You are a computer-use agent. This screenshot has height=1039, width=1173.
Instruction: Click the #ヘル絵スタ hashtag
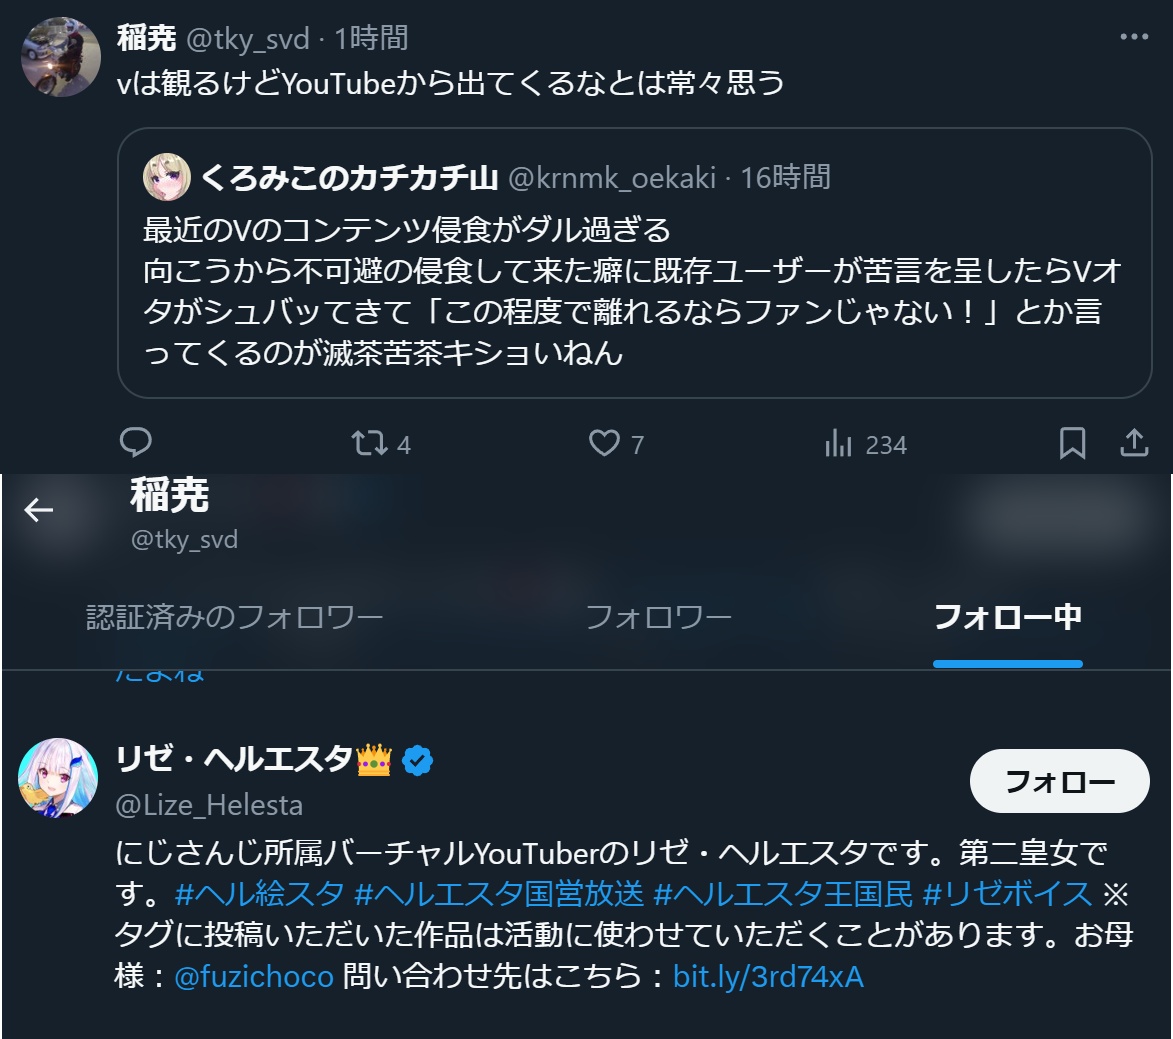(x=260, y=893)
